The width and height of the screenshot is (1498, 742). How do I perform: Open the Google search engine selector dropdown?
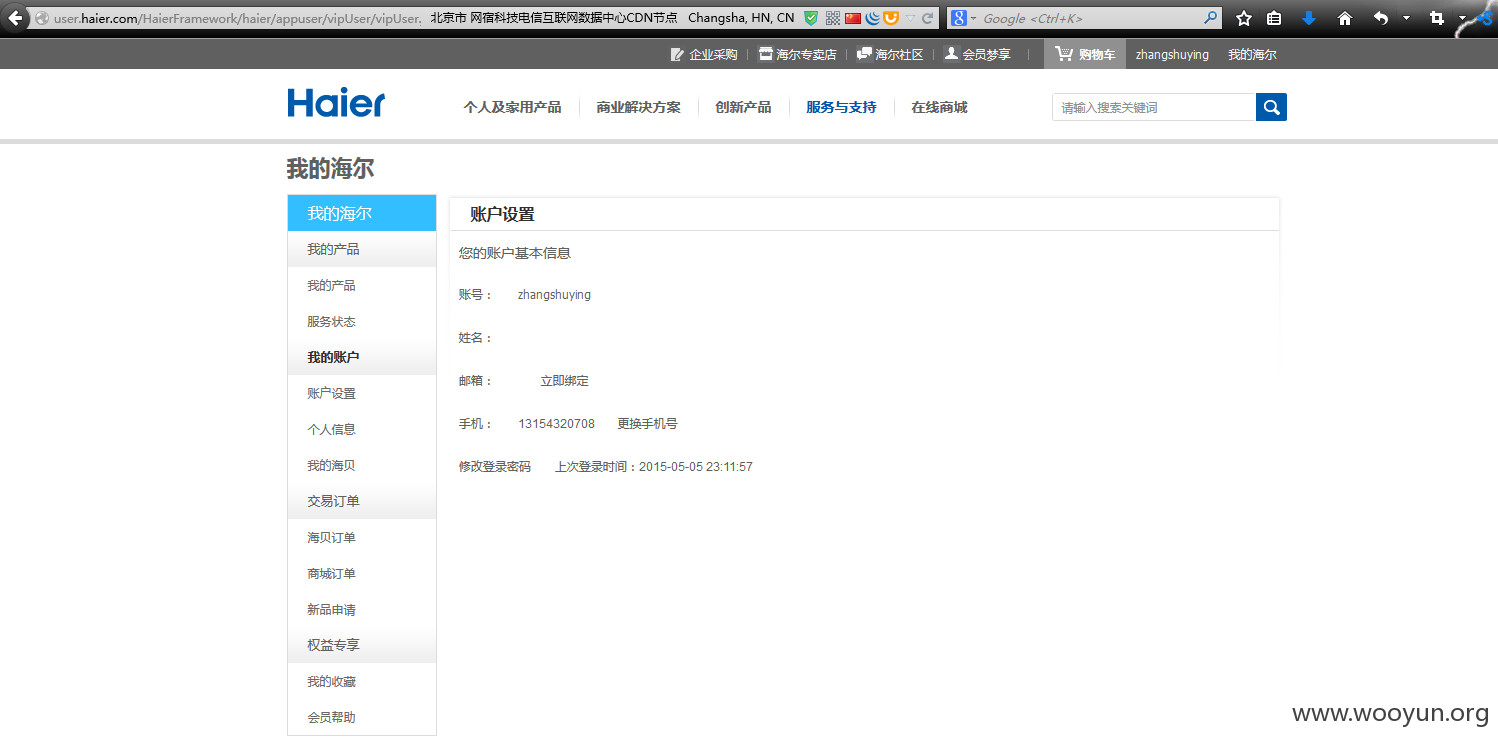tap(962, 18)
